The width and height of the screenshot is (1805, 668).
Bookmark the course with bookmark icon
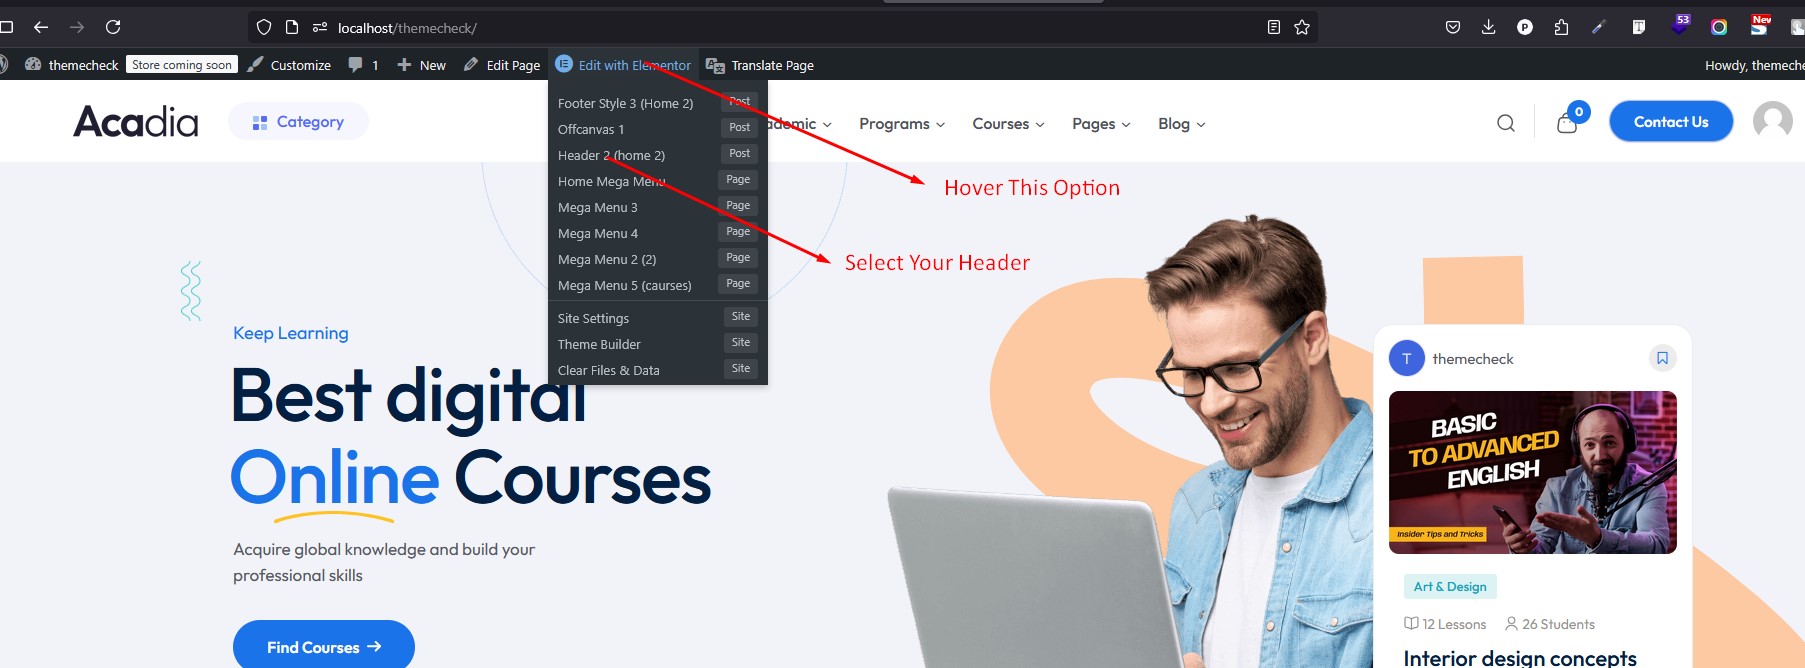click(1662, 358)
